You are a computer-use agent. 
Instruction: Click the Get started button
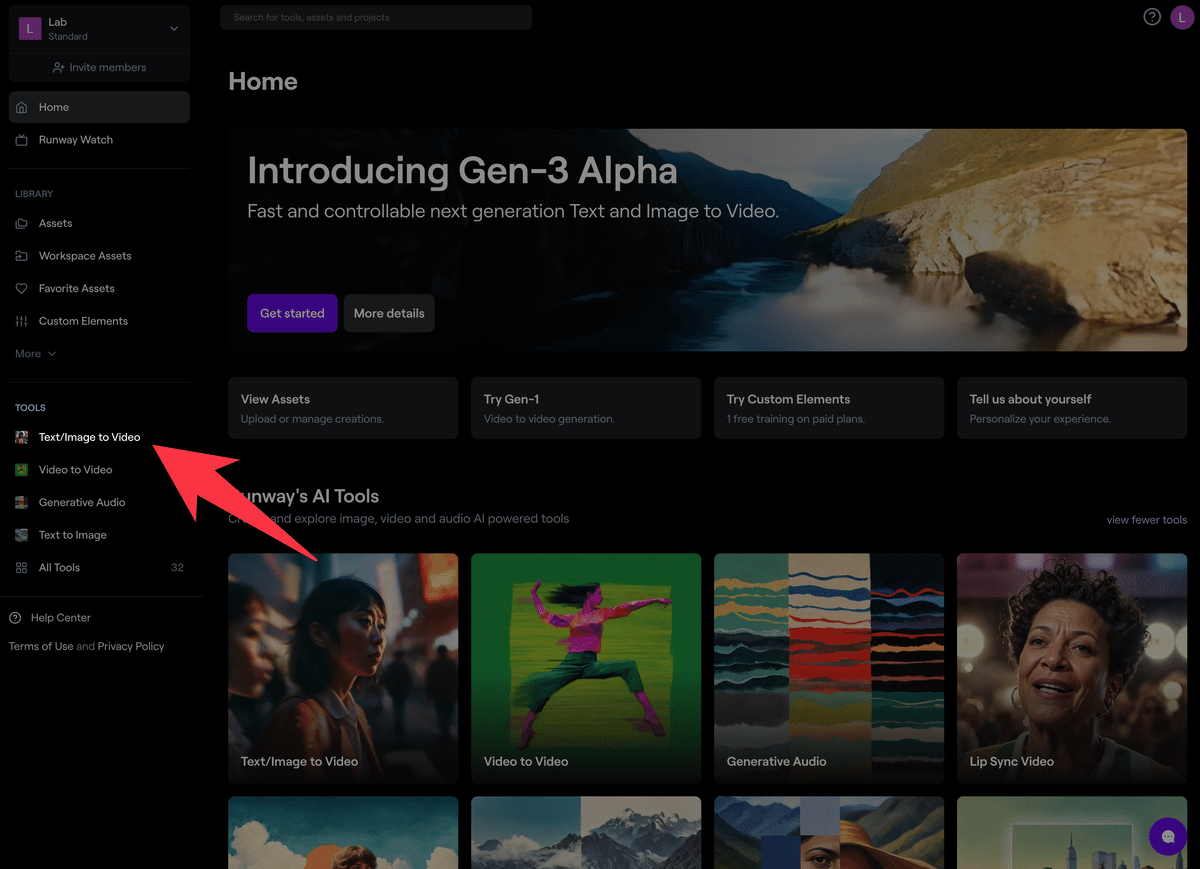[292, 313]
